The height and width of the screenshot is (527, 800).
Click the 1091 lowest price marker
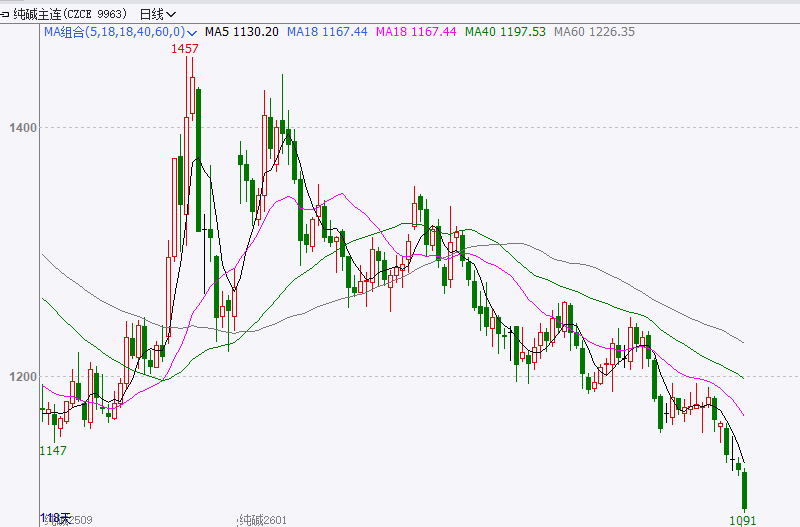742,519
